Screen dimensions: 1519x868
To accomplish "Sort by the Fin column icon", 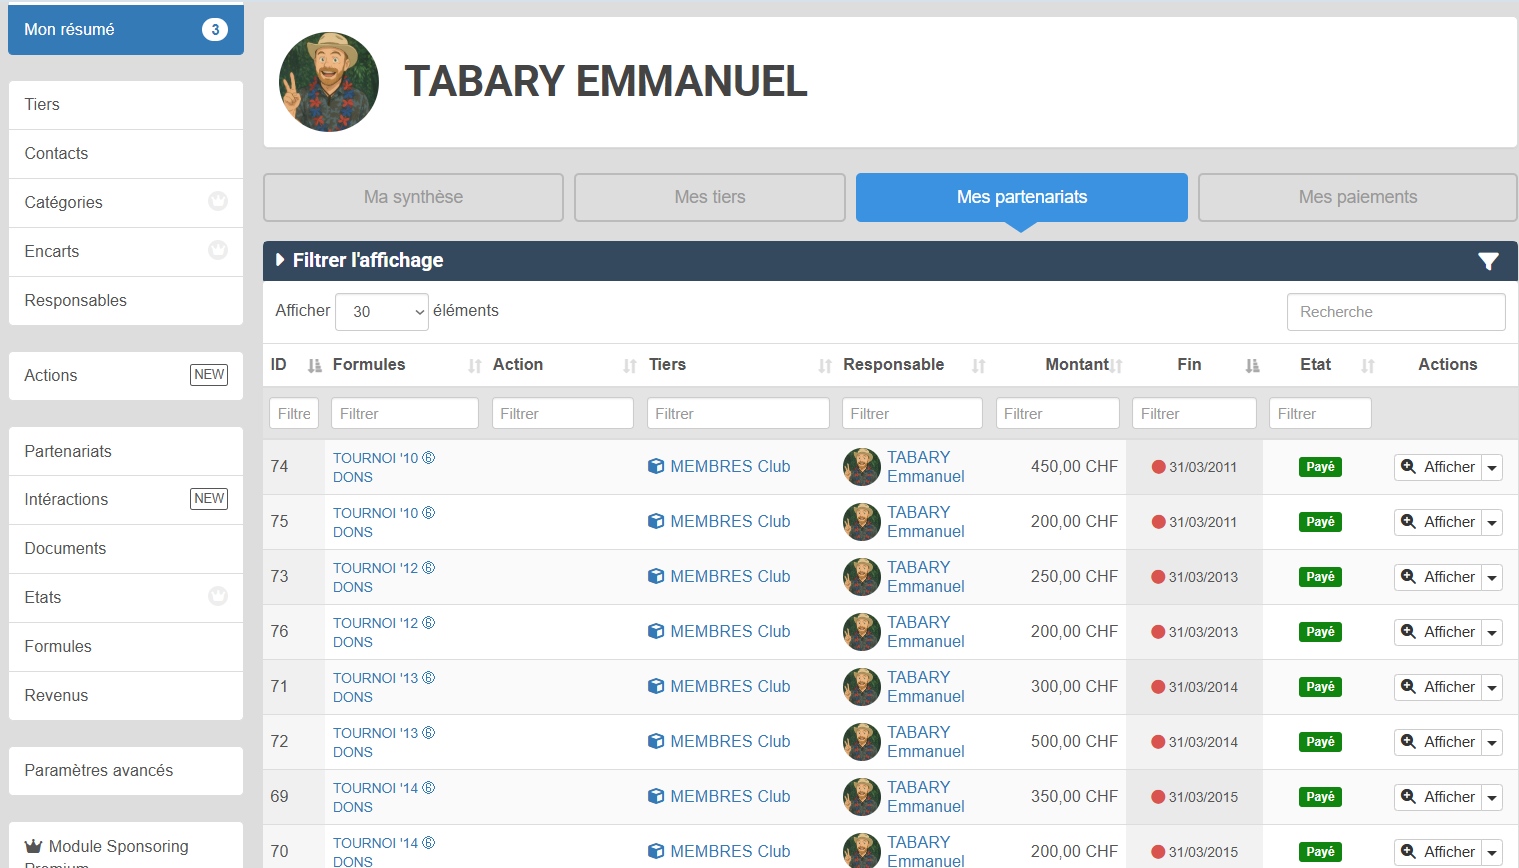I will (1252, 366).
